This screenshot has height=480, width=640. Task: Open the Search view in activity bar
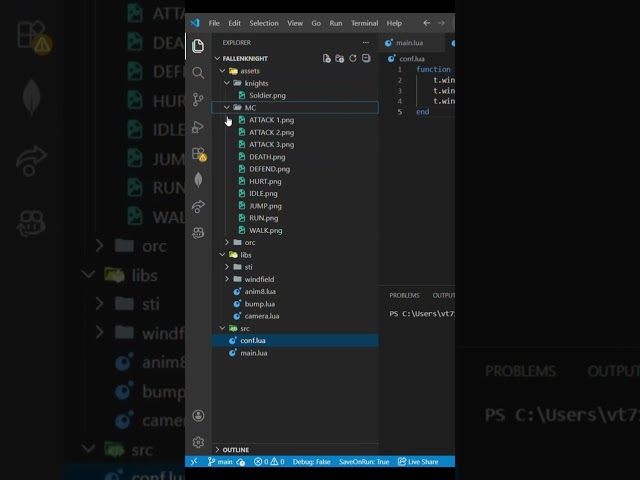(x=198, y=73)
